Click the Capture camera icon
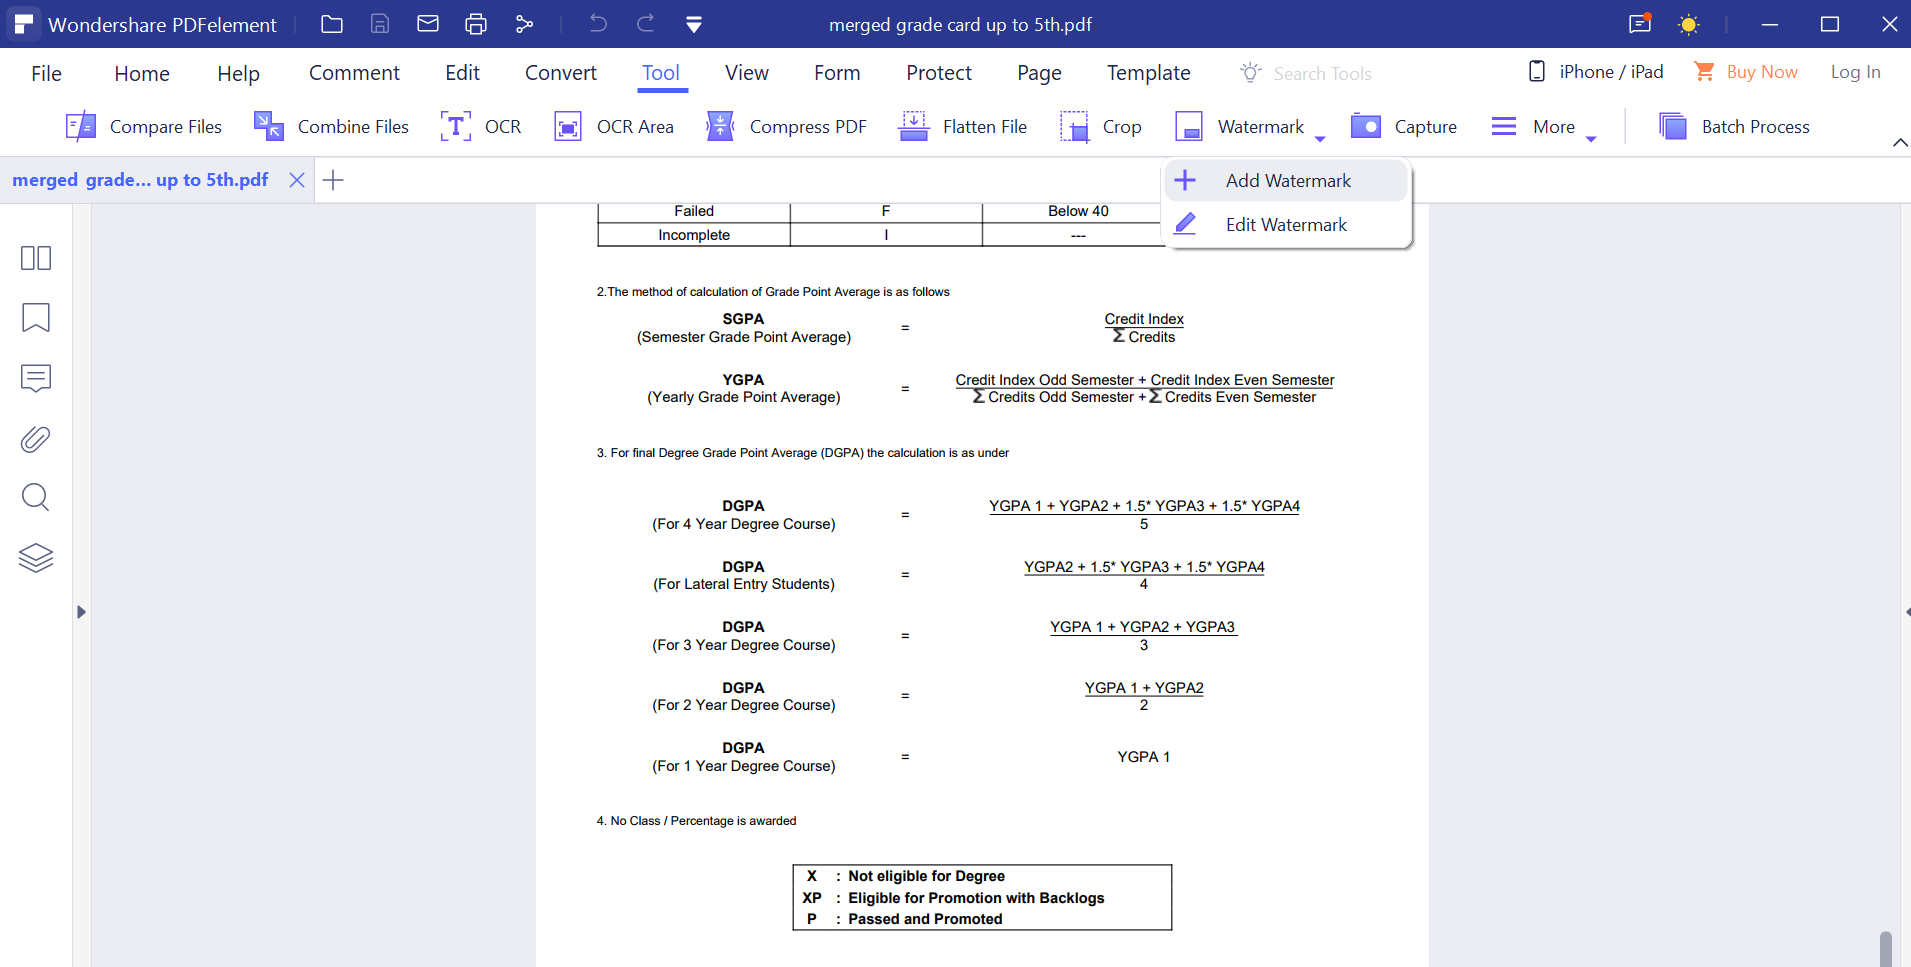The image size is (1911, 967). click(x=1366, y=127)
